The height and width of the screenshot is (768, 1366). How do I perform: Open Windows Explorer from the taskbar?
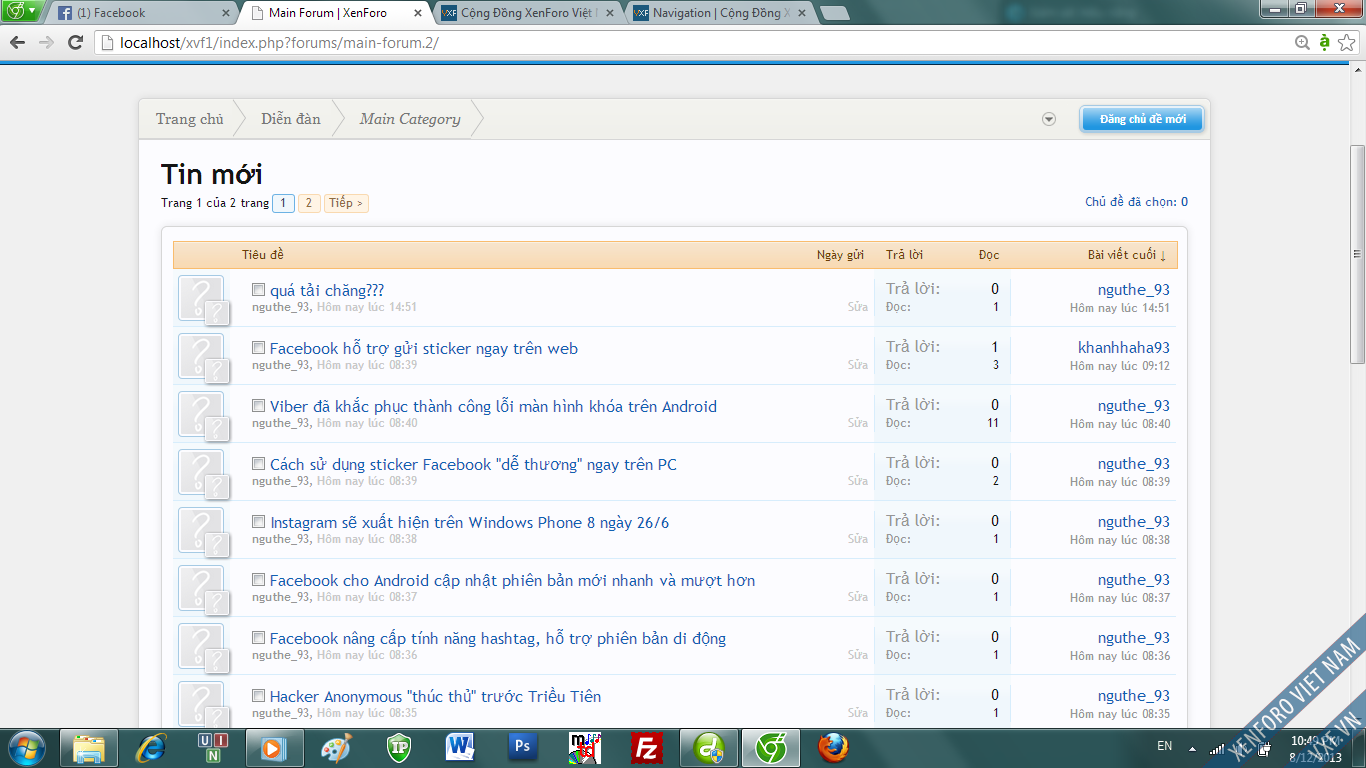(90, 748)
